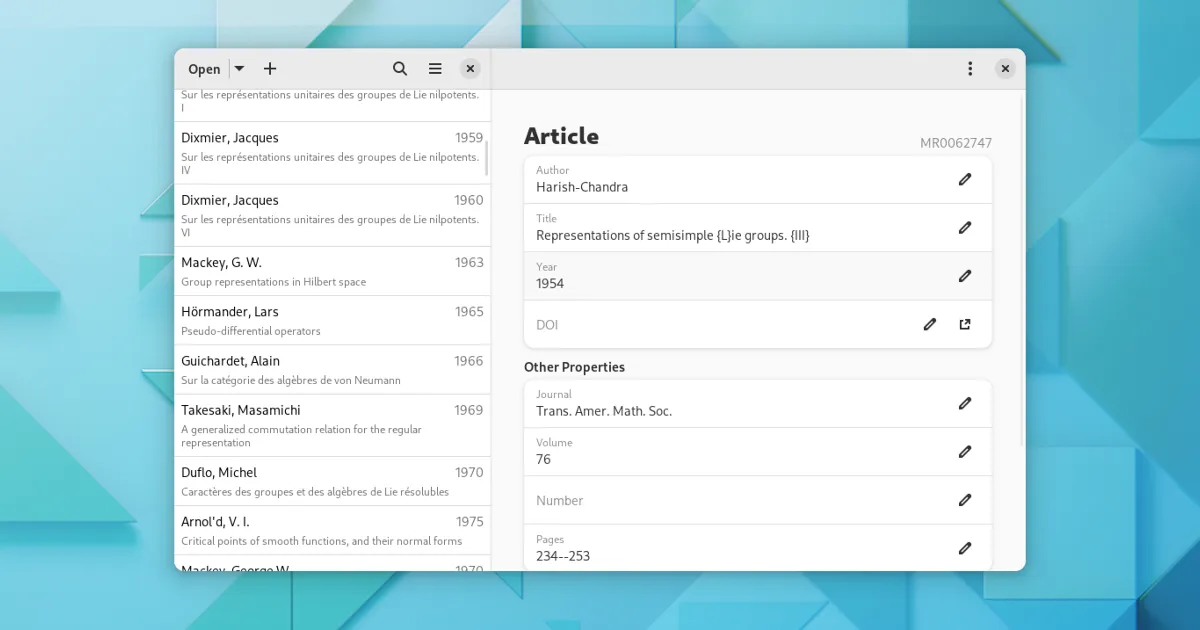Viewport: 1200px width, 630px height.
Task: Edit the Pages field pencil icon
Action: click(x=965, y=548)
